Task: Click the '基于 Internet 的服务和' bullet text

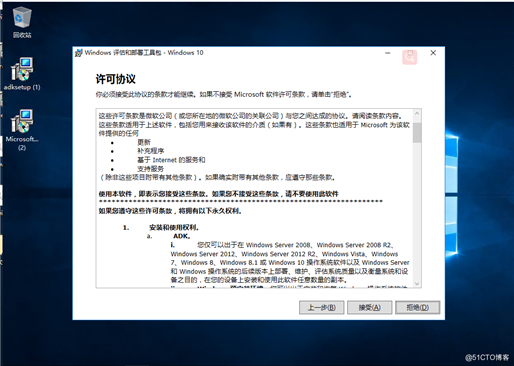Action: tap(171, 160)
